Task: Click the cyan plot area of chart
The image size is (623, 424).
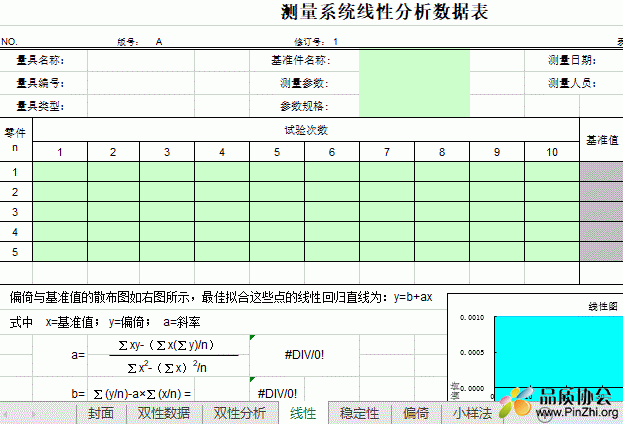Action: (559, 352)
